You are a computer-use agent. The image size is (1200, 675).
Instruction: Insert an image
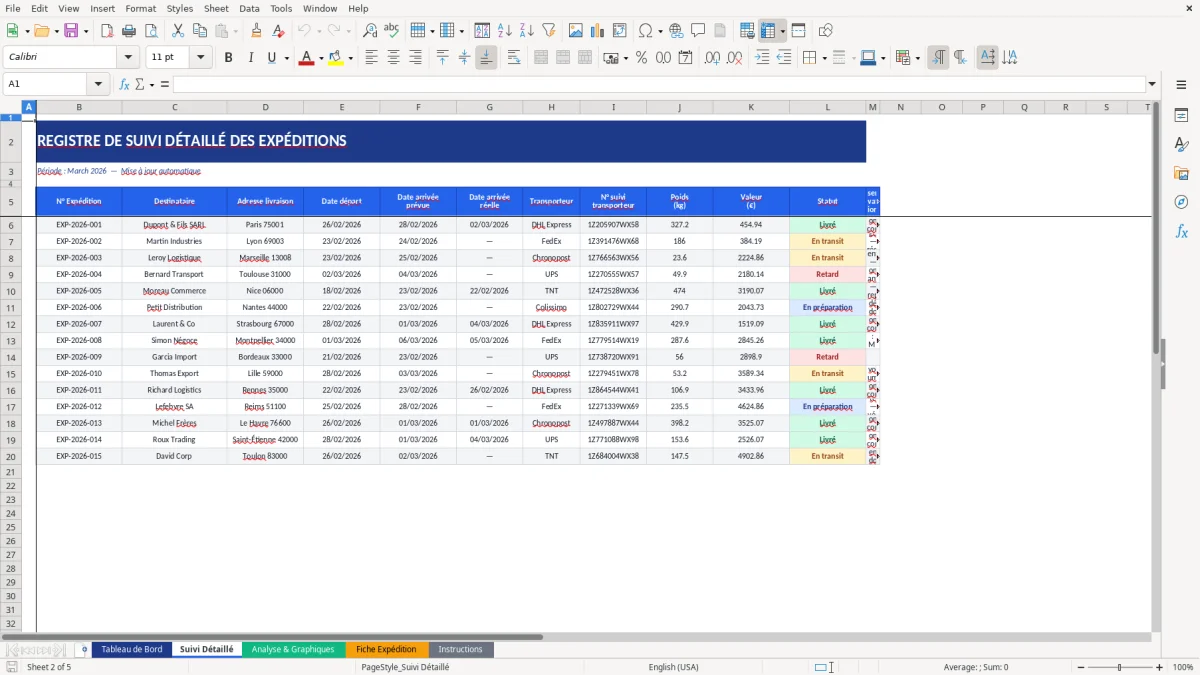[x=575, y=31]
